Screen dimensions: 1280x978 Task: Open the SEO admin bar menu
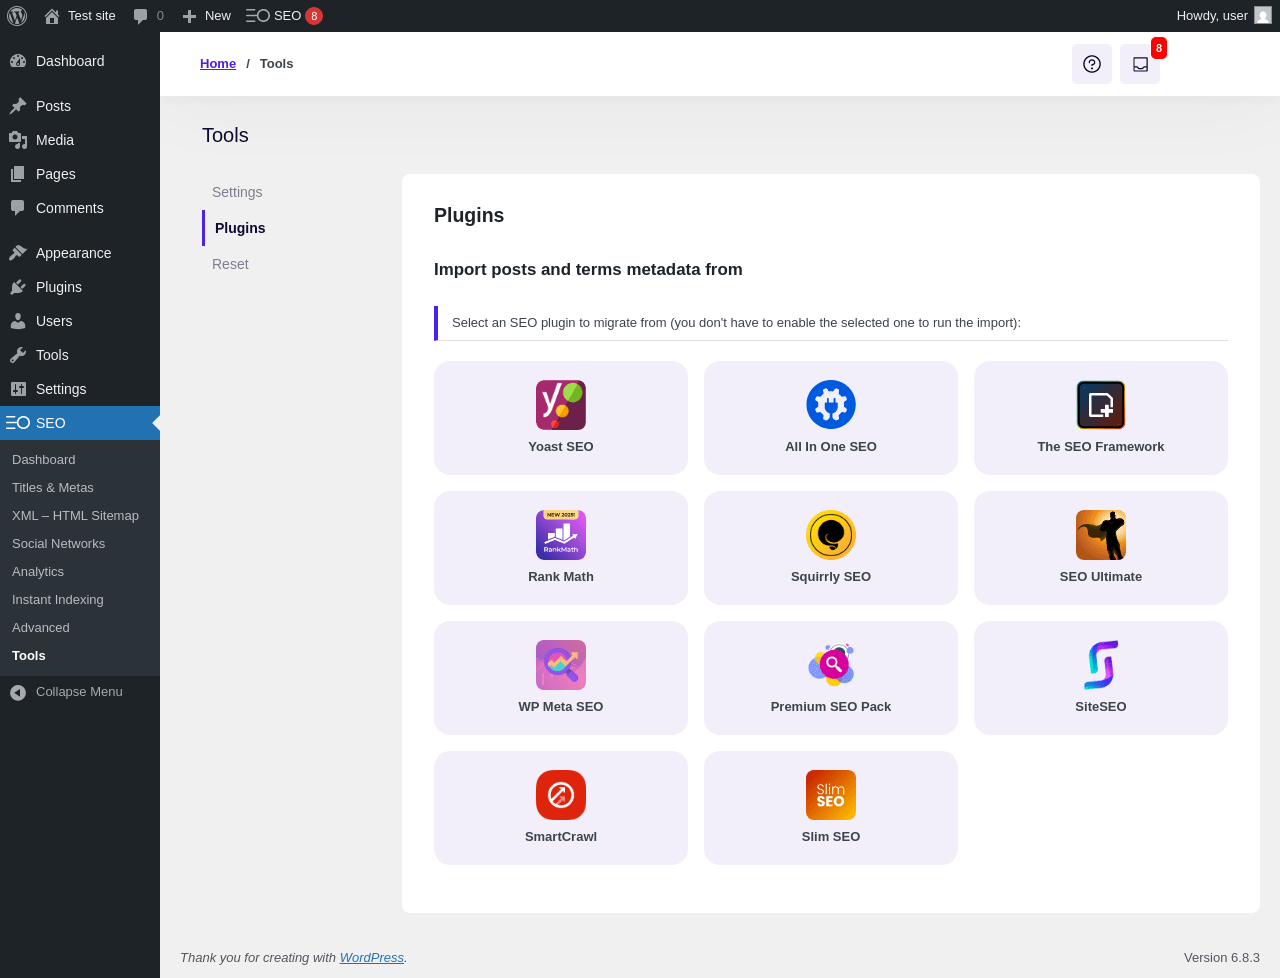point(284,16)
